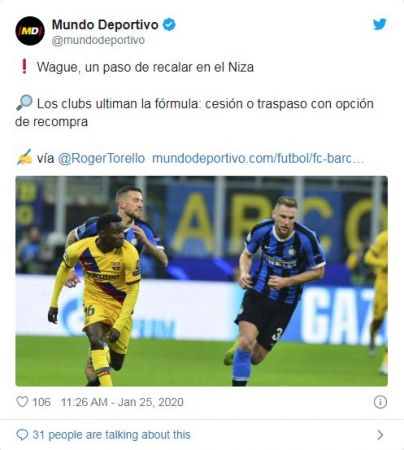The height and width of the screenshot is (450, 404).
Task: Click the red exclamation mark emoji
Action: pyautogui.click(x=24, y=66)
